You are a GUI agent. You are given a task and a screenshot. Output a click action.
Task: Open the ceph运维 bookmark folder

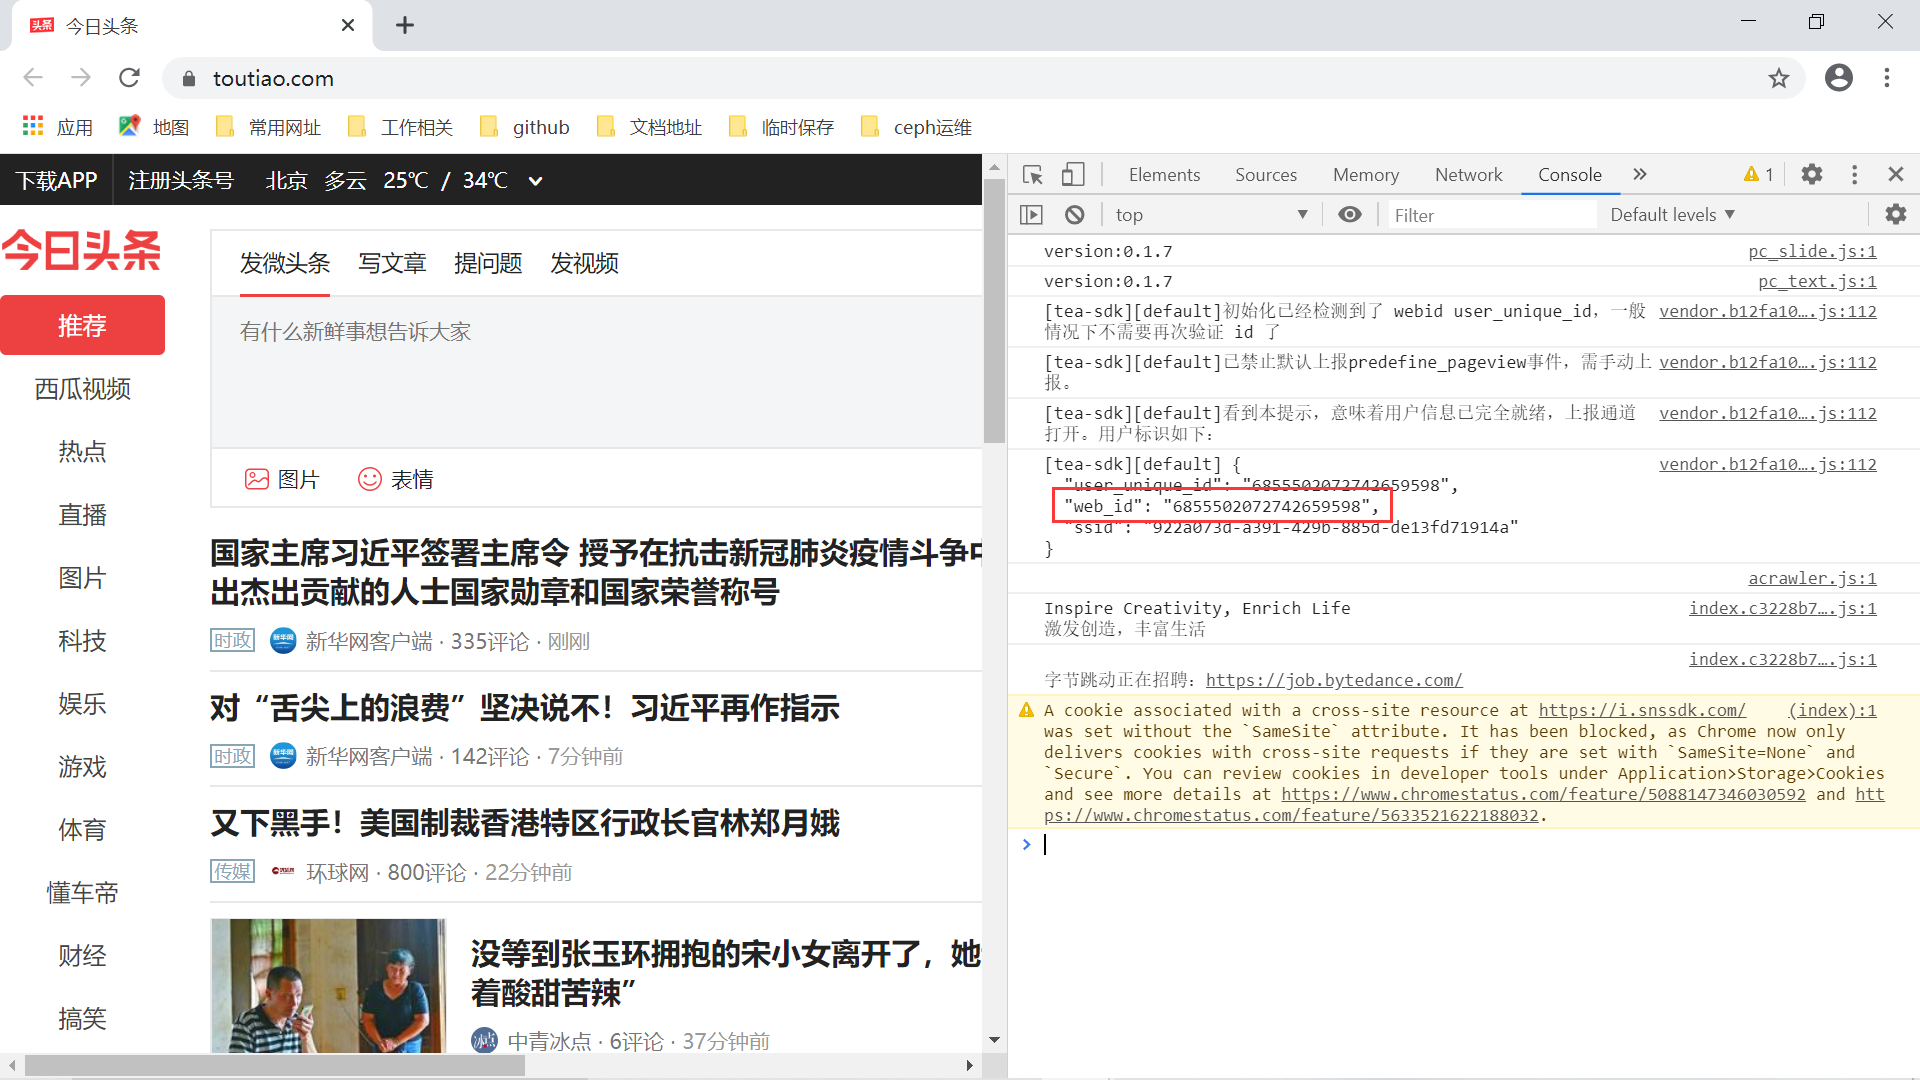915,127
